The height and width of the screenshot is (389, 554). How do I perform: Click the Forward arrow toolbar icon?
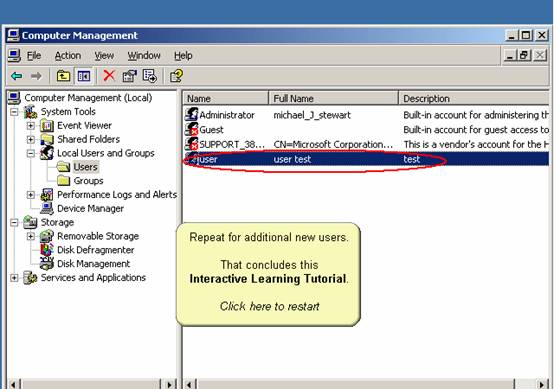click(36, 76)
